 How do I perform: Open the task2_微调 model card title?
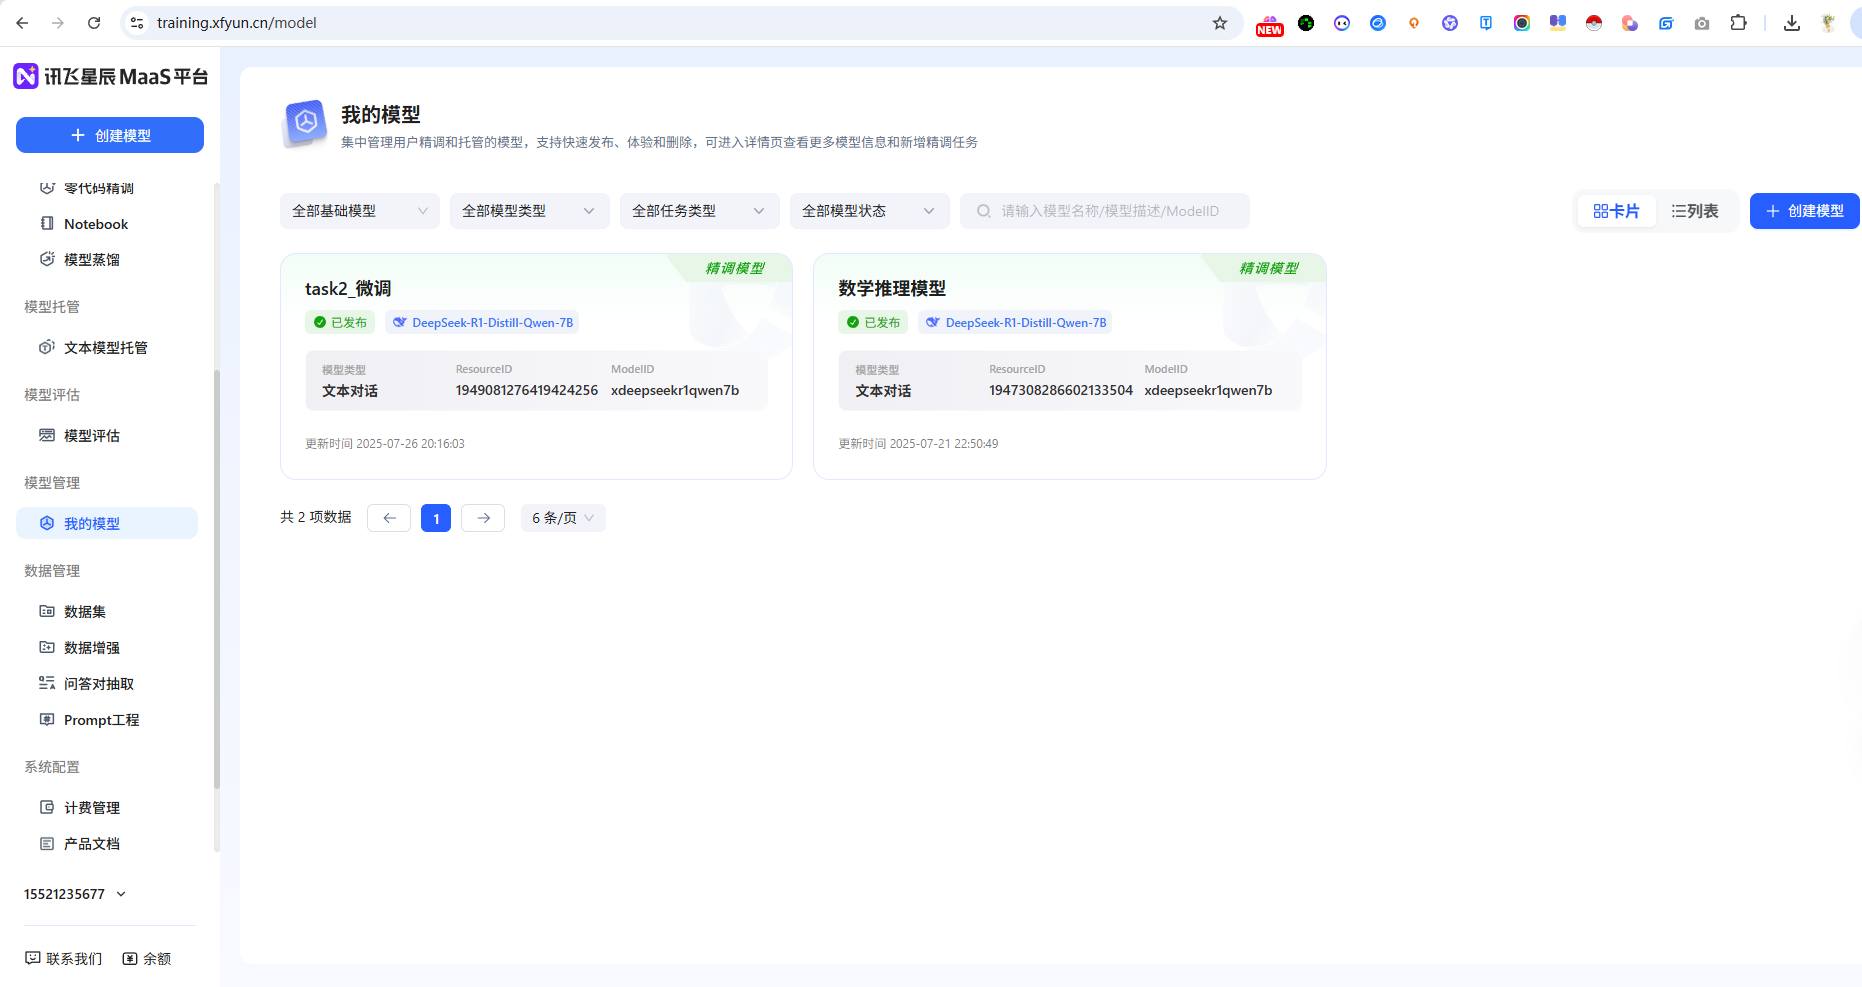coord(348,289)
